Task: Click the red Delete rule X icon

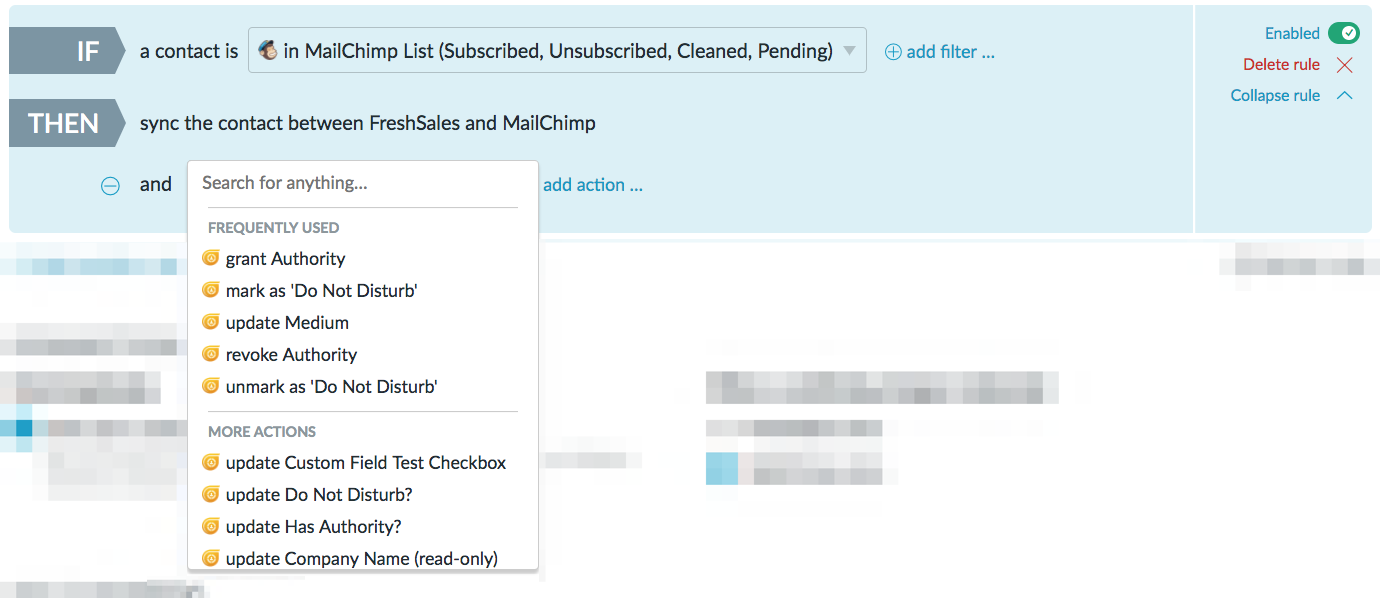Action: 1344,65
